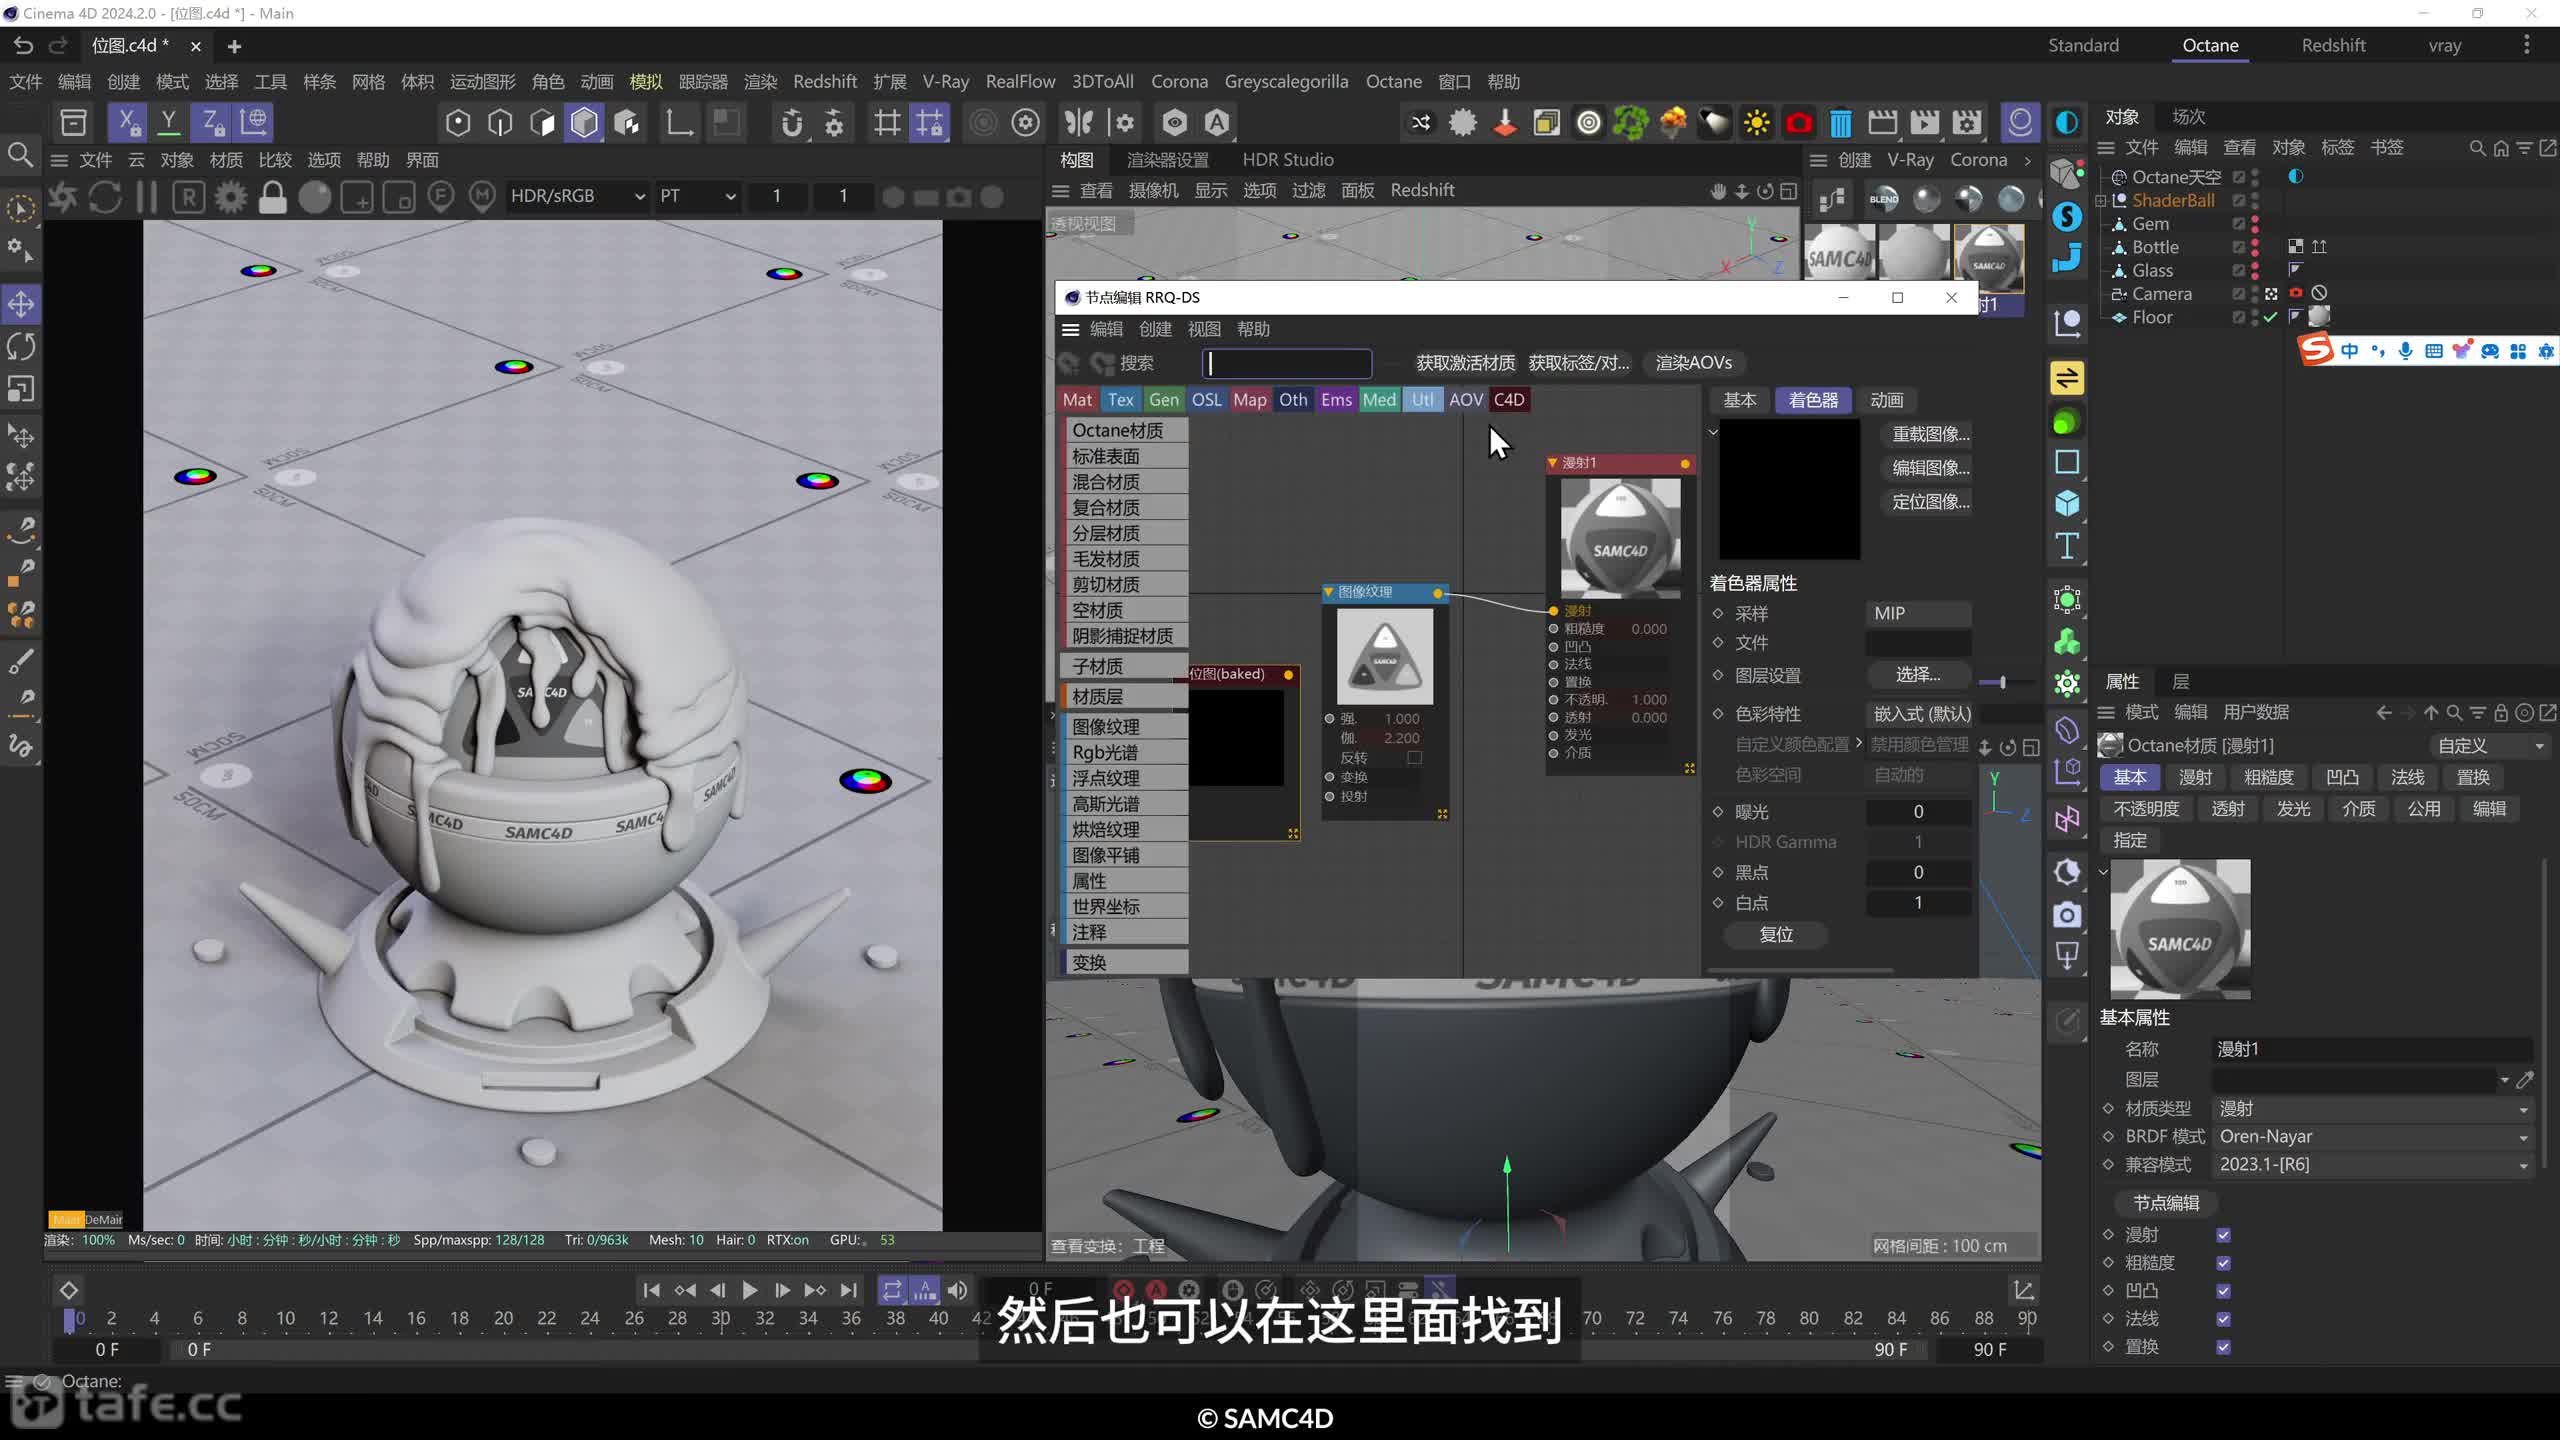The height and width of the screenshot is (1440, 2560).
Task: Switch to the Redshift layout tab
Action: pos(2333,45)
